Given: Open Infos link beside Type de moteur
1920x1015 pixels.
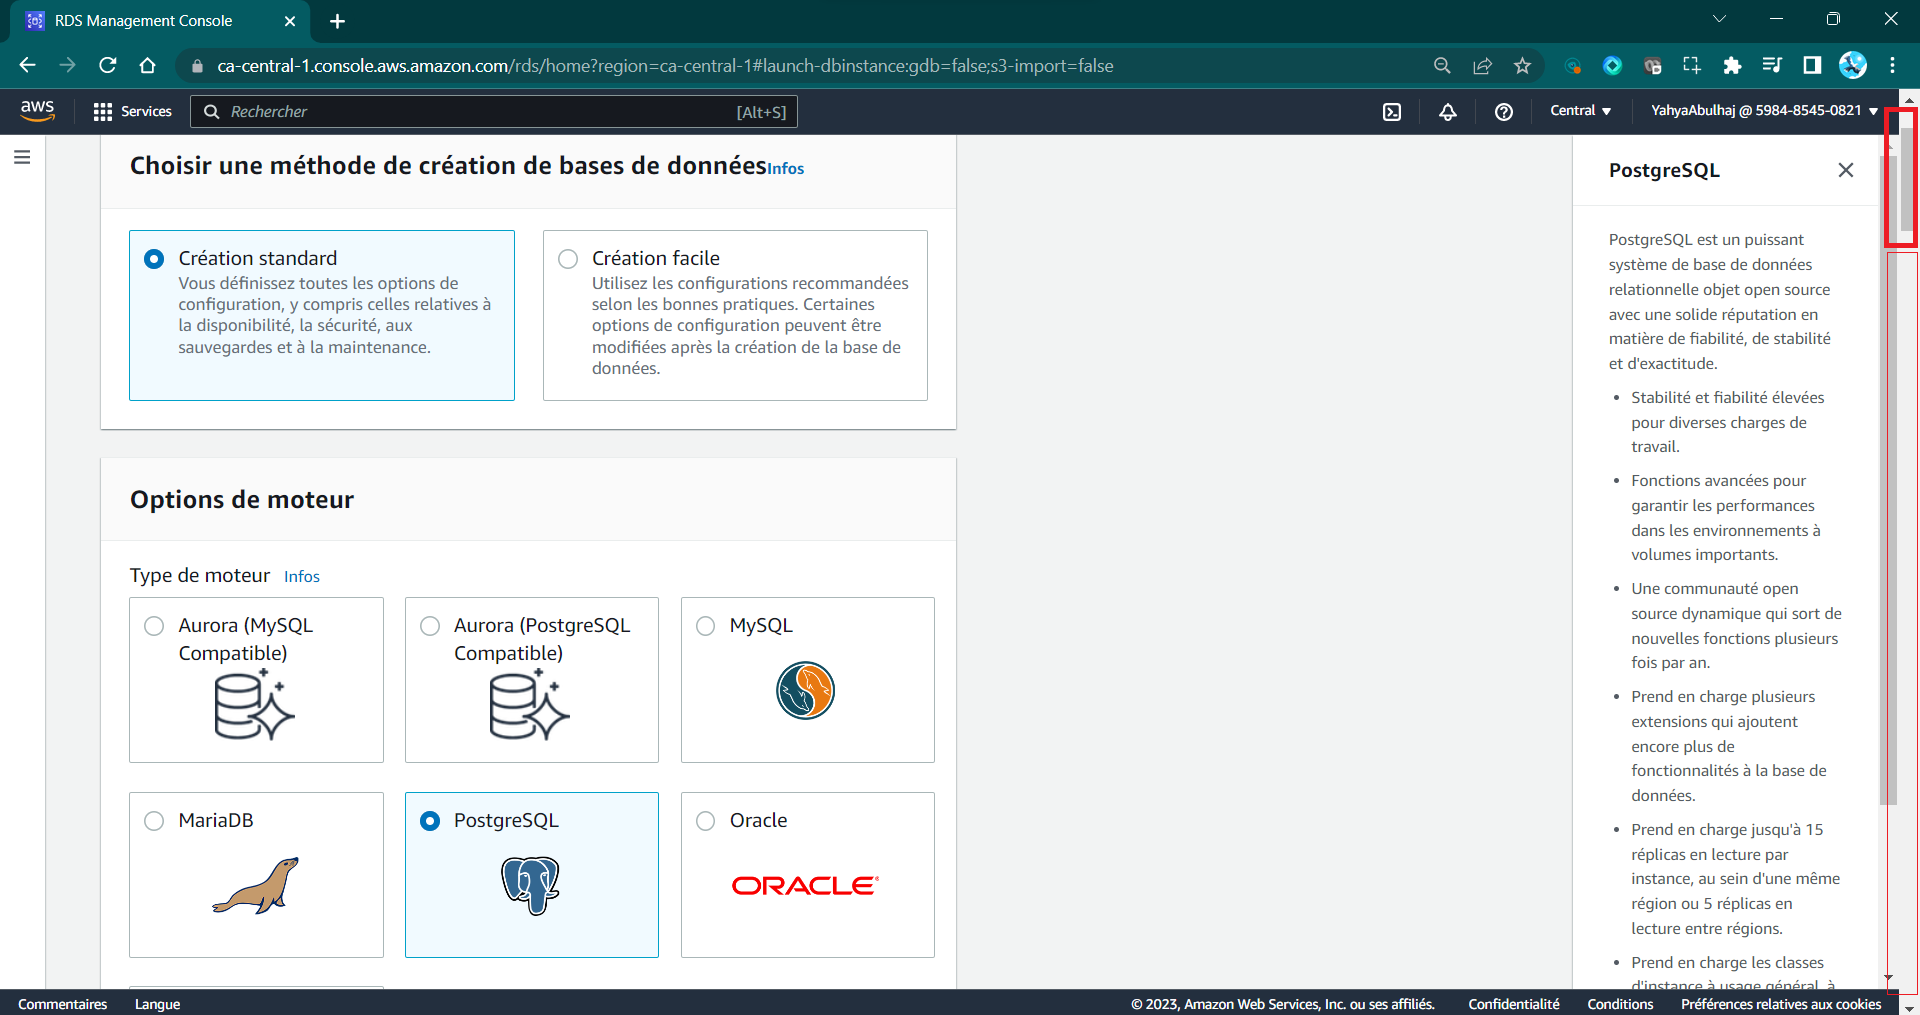Looking at the screenshot, I should 302,577.
